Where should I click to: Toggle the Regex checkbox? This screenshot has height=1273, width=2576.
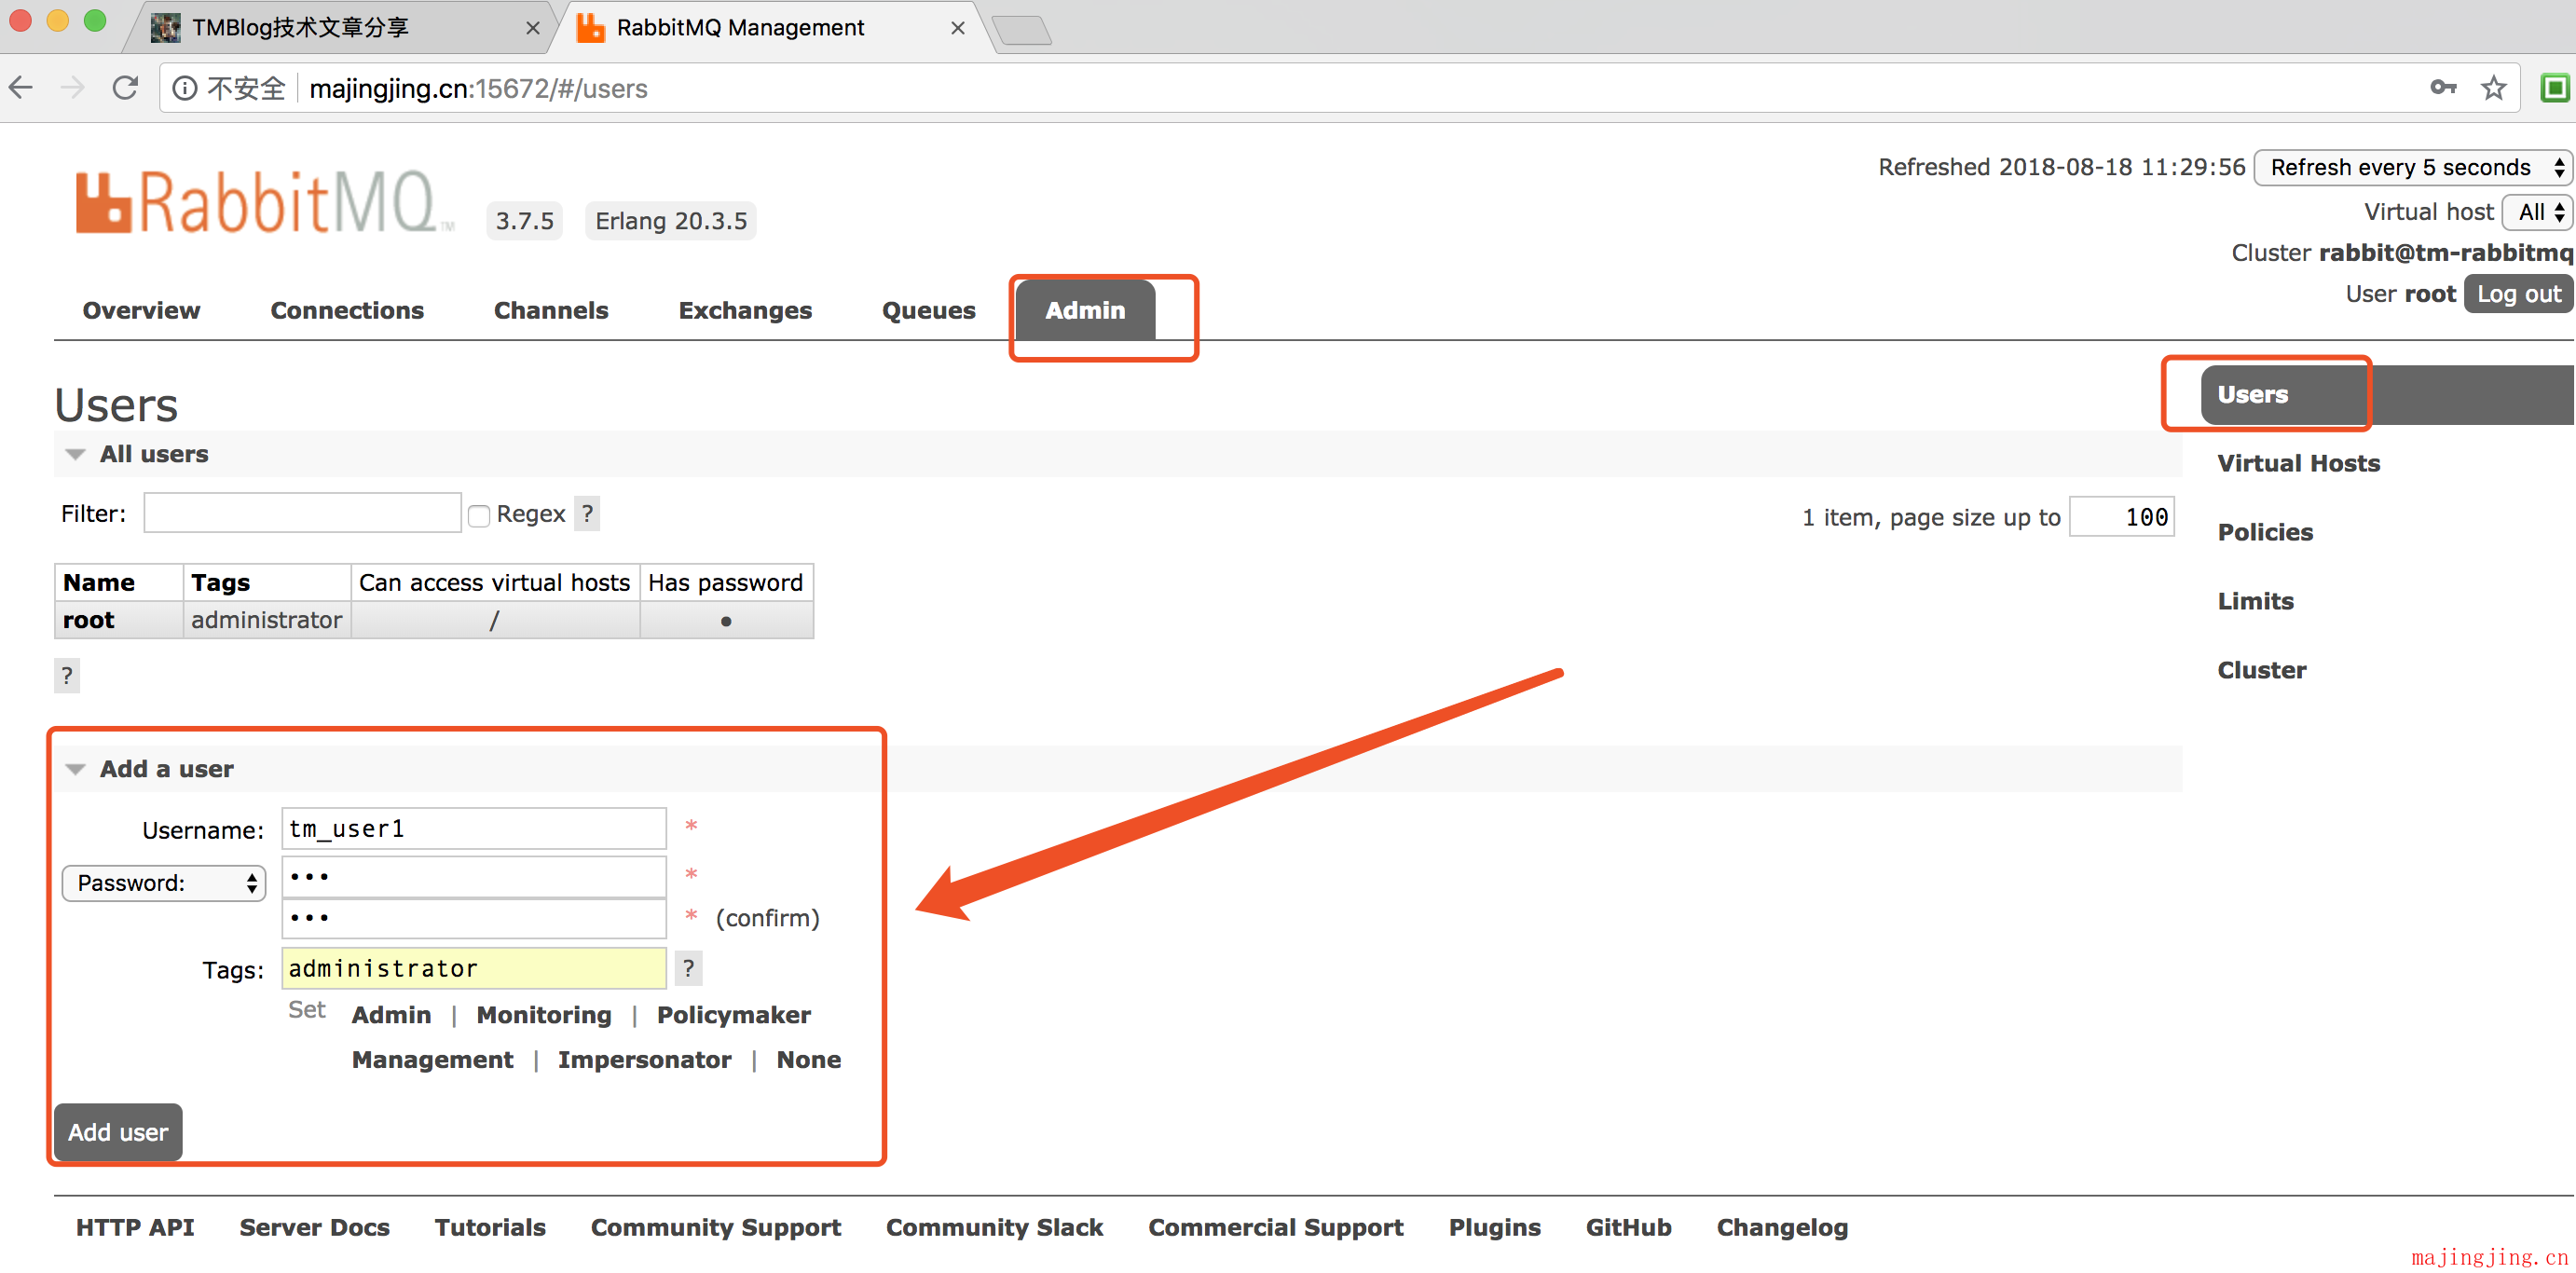pos(479,516)
